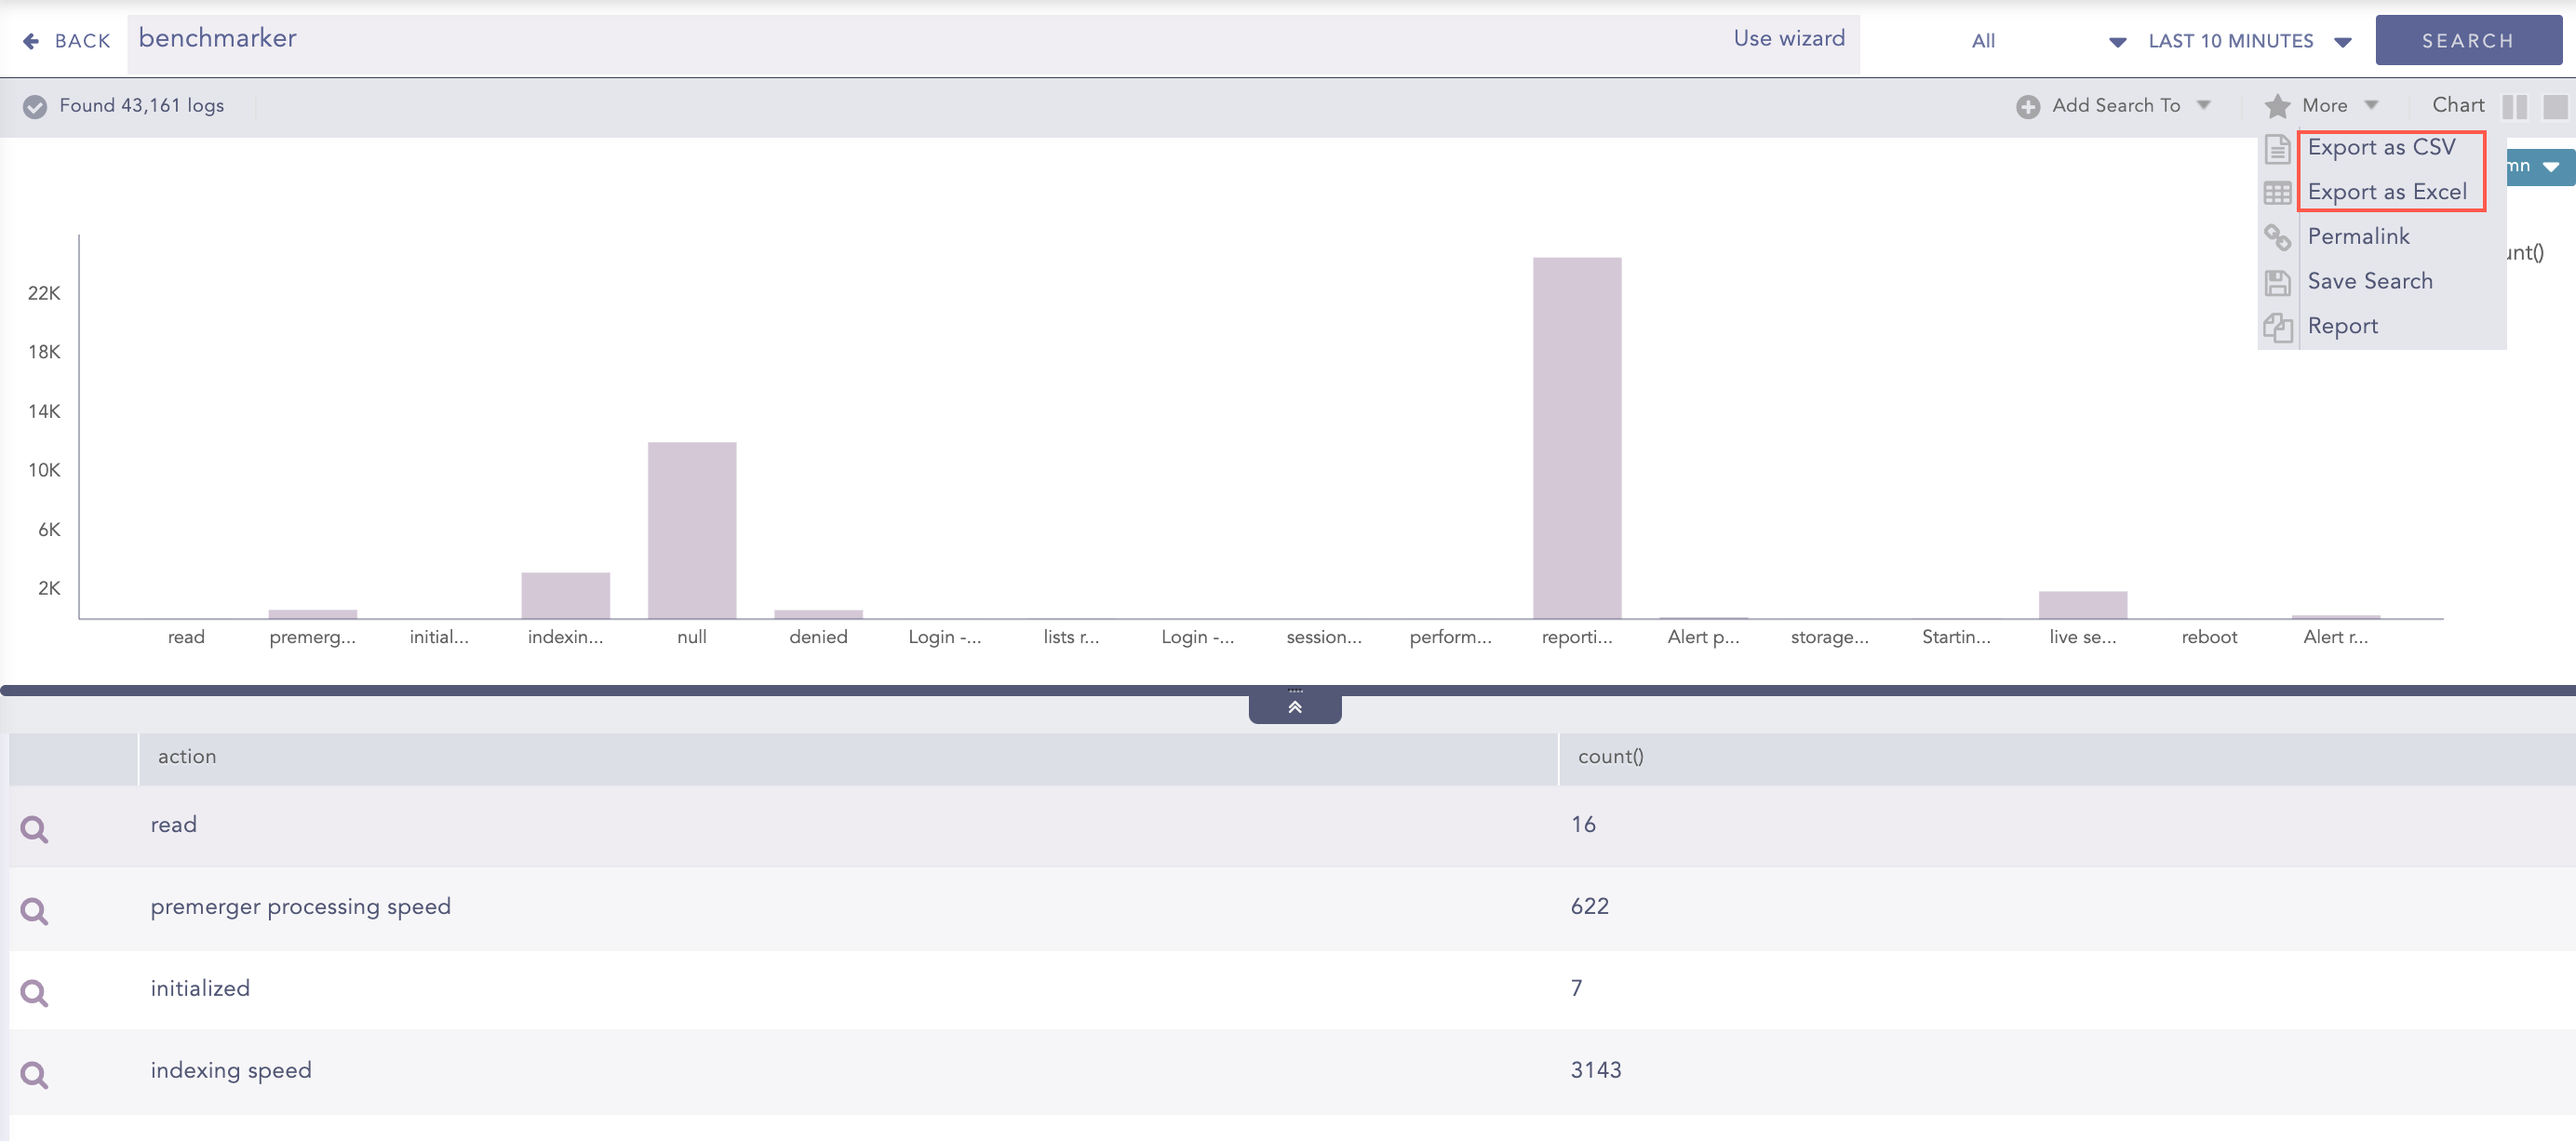
Task: Click the Save Search floppy disk icon
Action: (2277, 282)
